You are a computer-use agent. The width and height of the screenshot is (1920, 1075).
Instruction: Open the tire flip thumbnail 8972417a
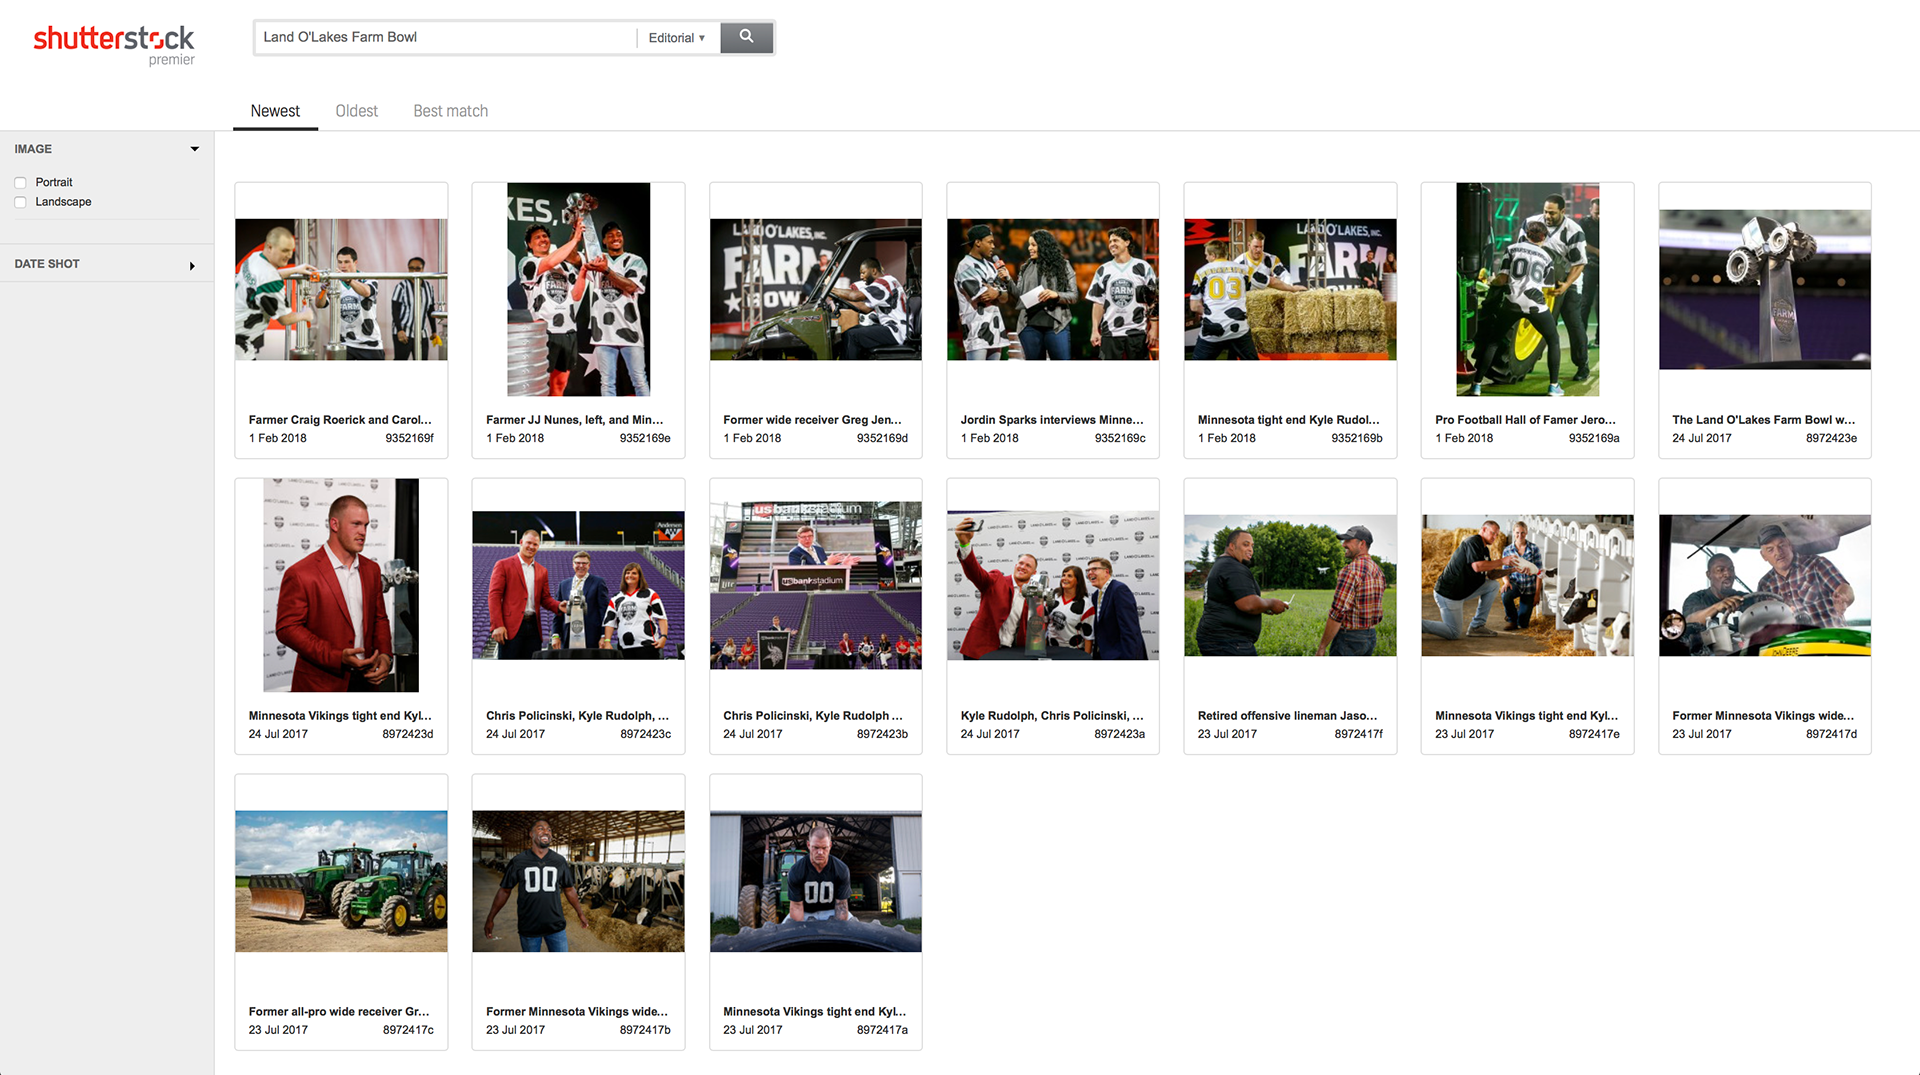816,881
